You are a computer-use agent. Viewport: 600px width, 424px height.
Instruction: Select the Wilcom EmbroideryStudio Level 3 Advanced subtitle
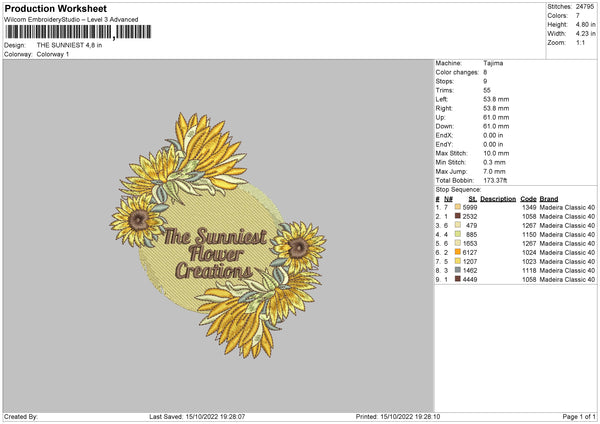click(x=71, y=20)
